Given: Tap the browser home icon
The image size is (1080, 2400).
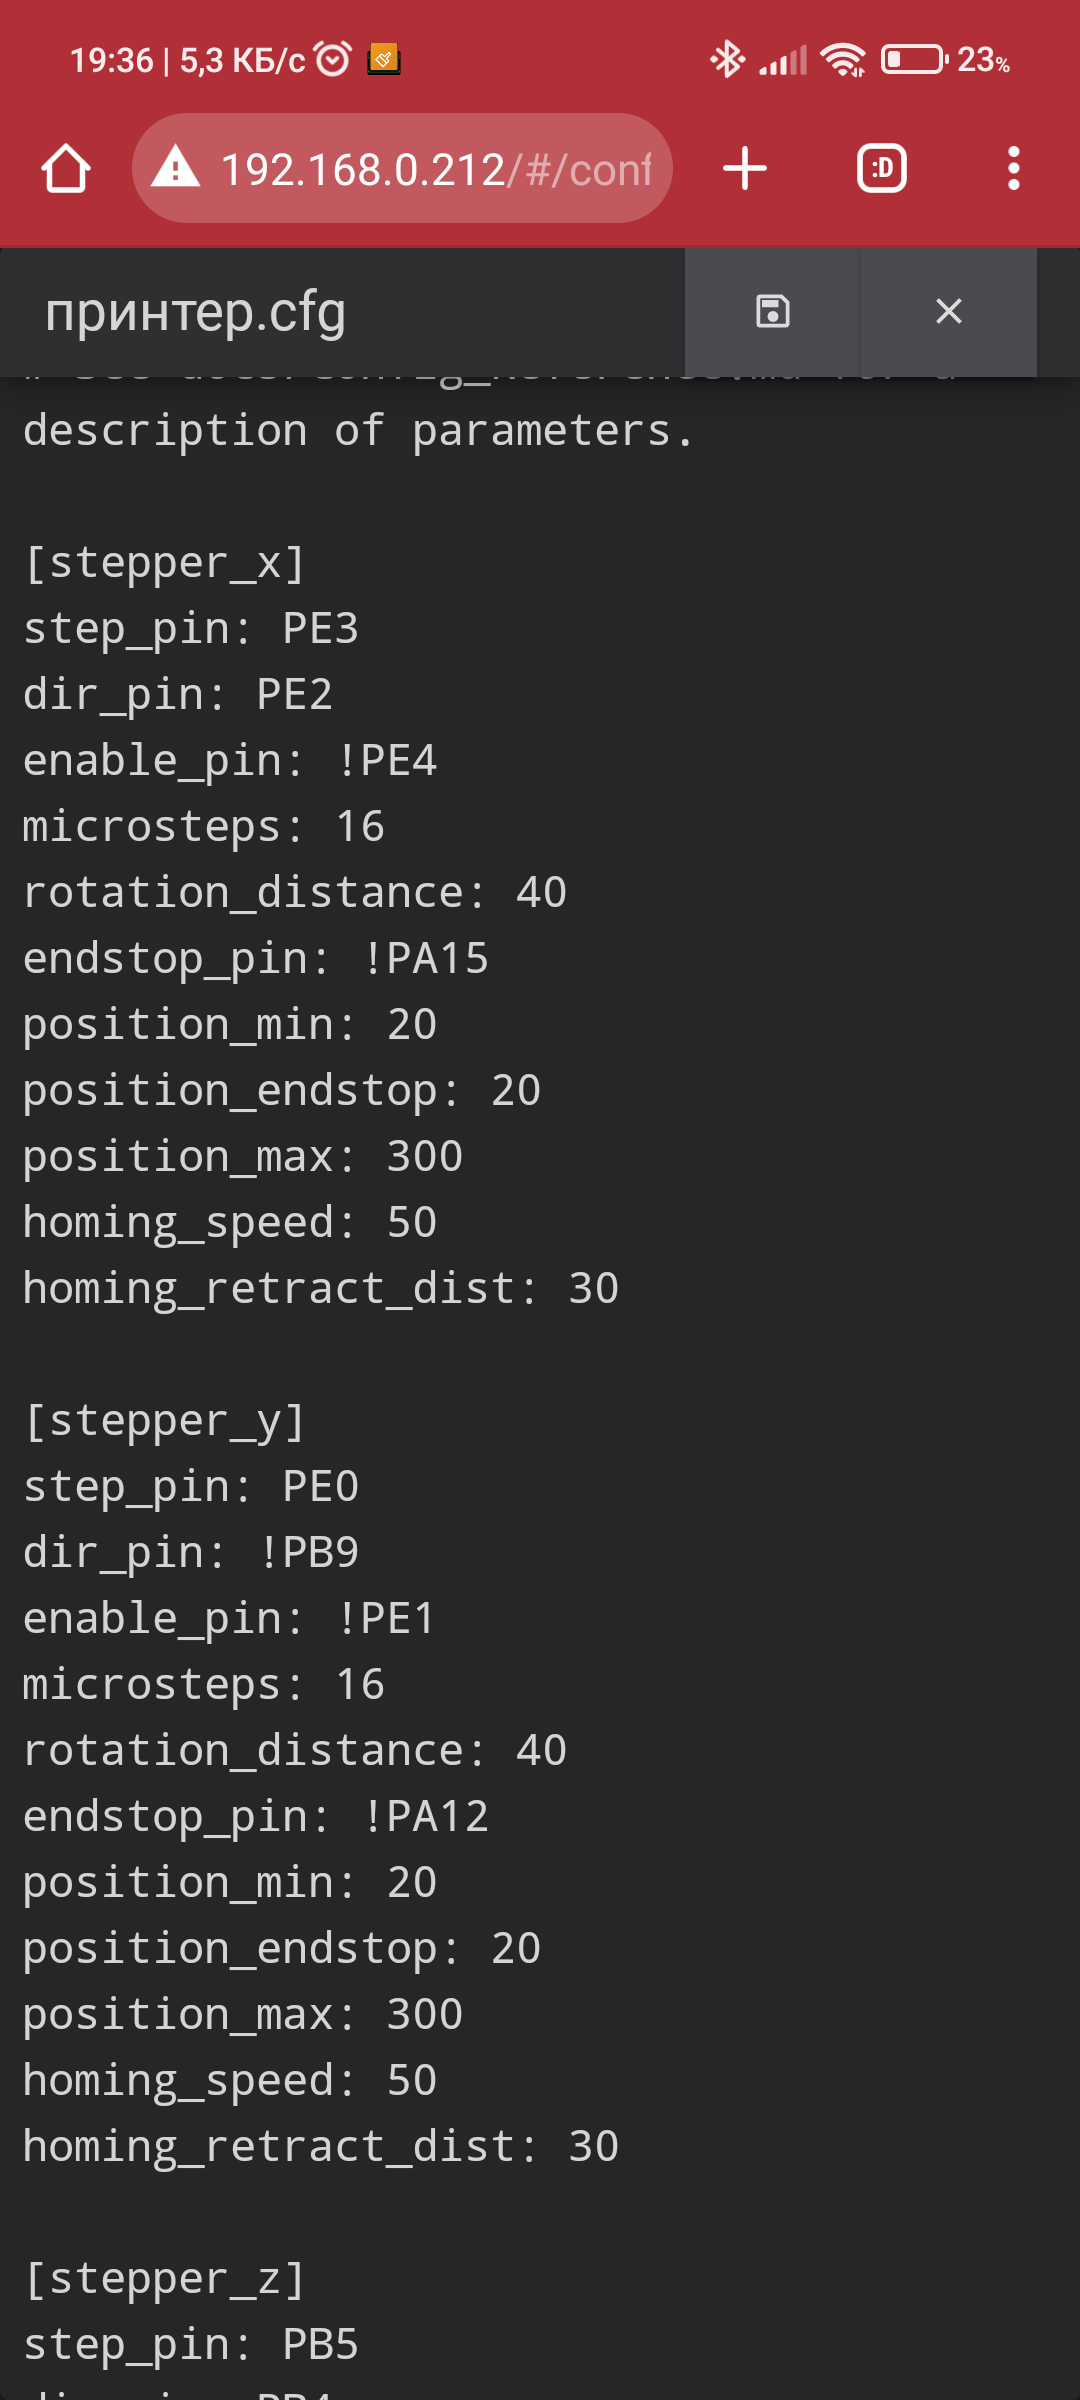Looking at the screenshot, I should coord(66,168).
